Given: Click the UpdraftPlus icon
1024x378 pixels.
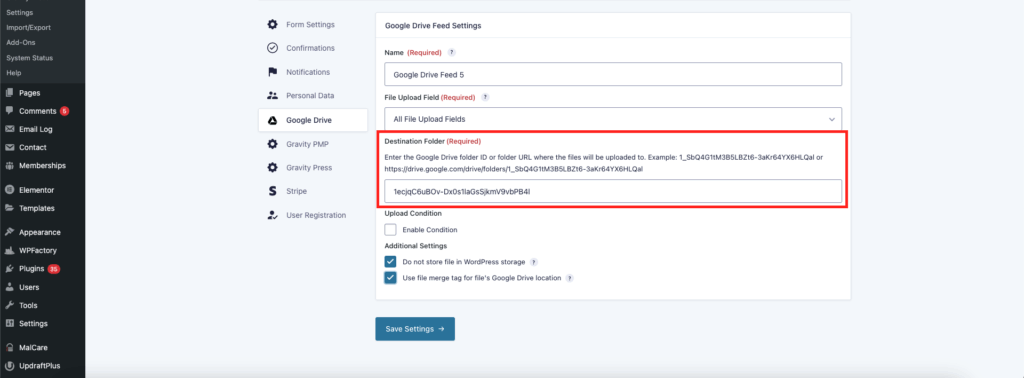Looking at the screenshot, I should coord(10,366).
